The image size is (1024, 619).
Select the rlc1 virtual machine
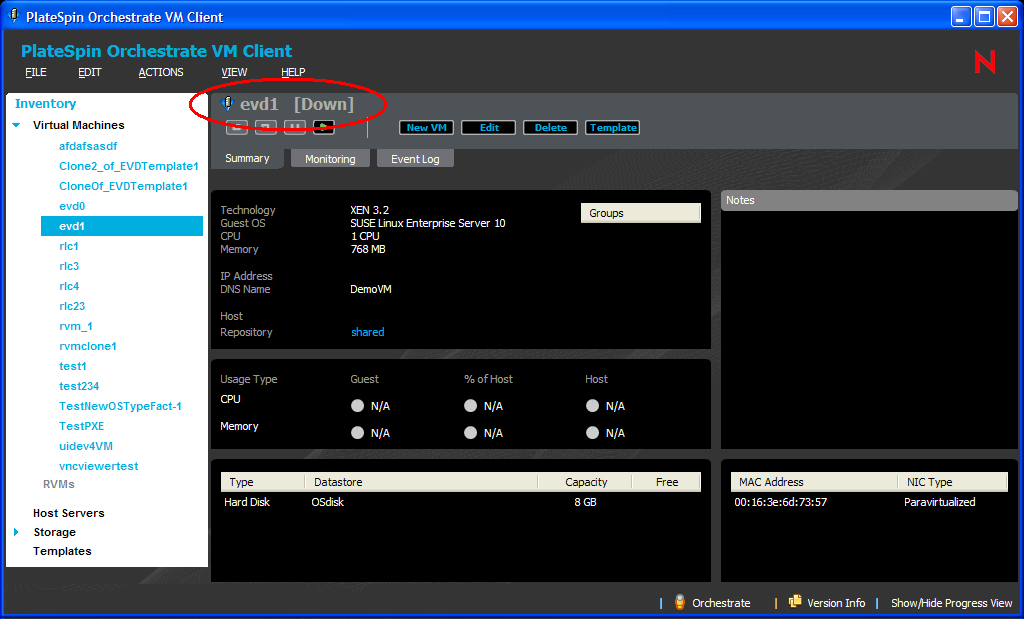[x=69, y=246]
